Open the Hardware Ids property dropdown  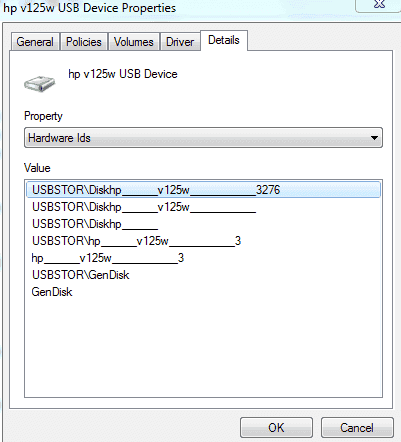tap(203, 138)
